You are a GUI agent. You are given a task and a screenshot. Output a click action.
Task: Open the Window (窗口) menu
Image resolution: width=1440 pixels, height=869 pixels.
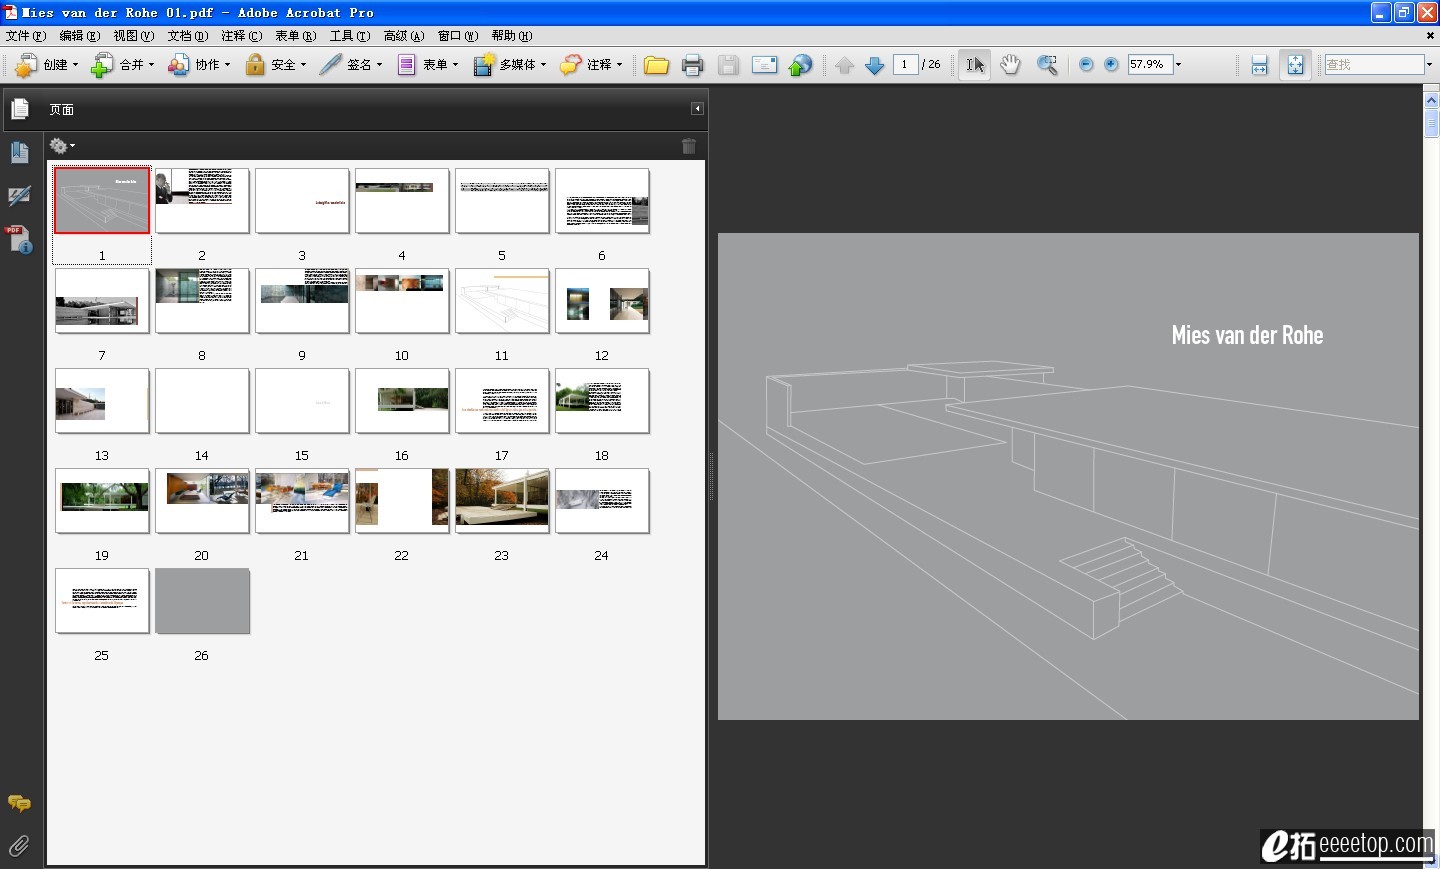(x=458, y=36)
